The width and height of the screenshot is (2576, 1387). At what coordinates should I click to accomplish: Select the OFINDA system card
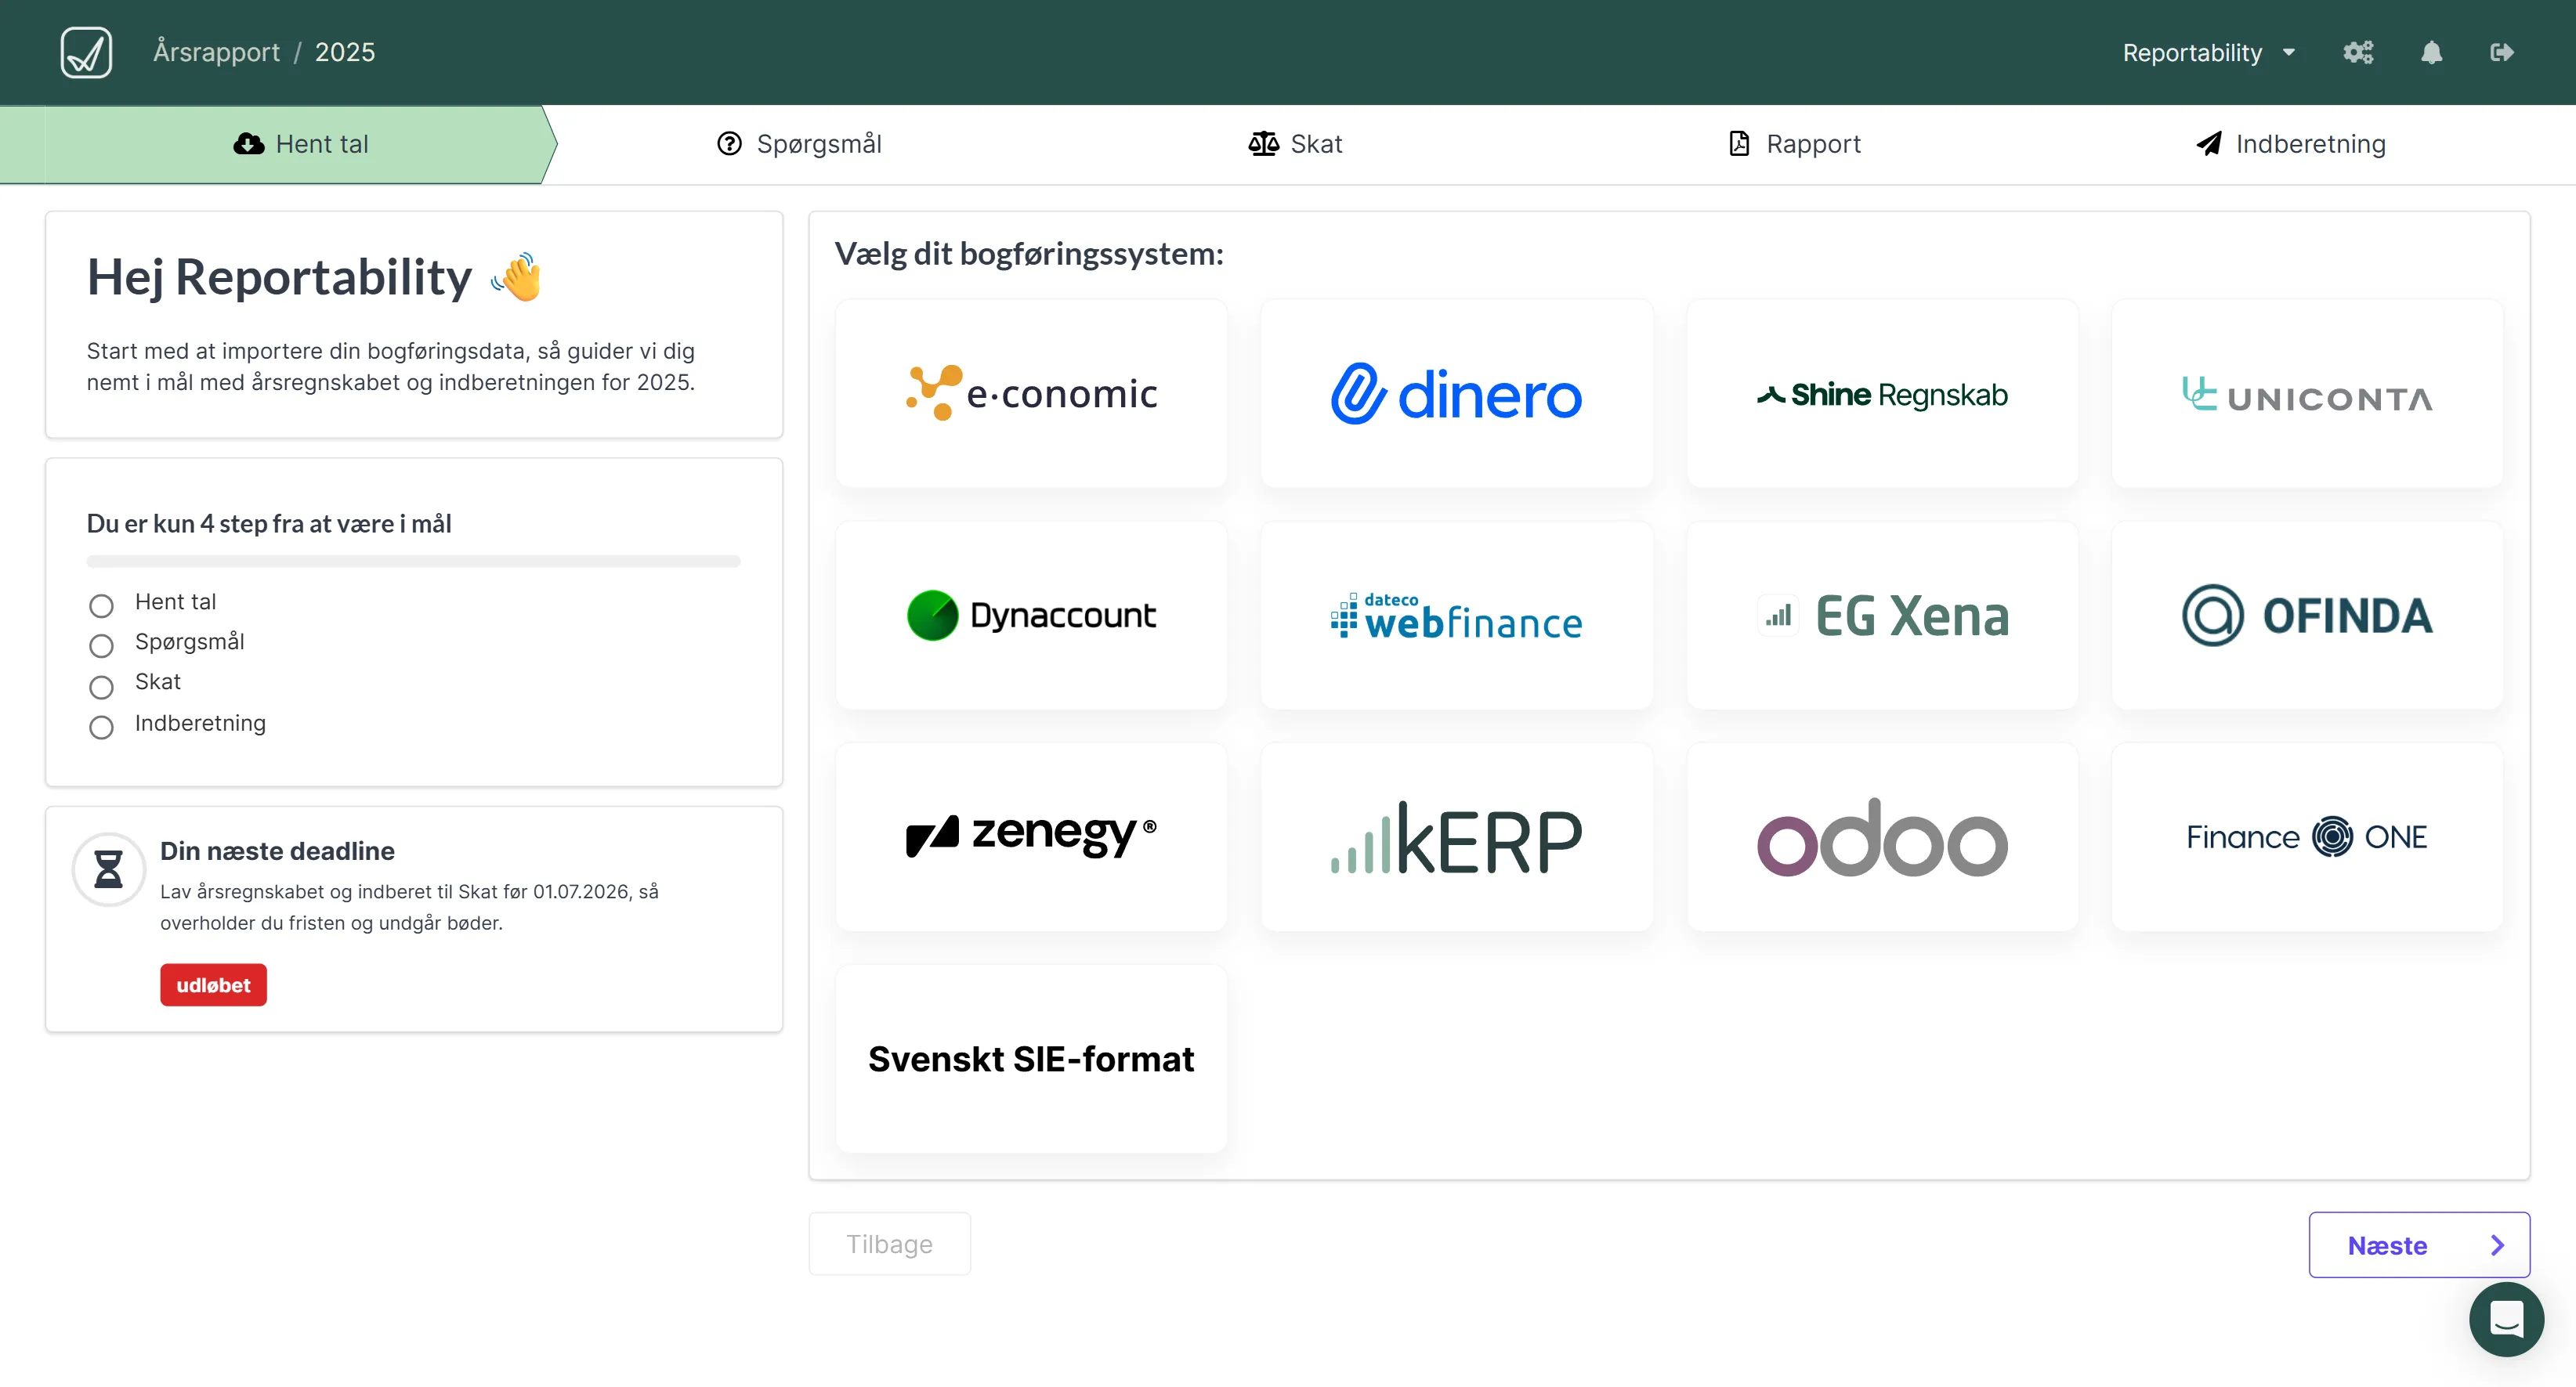(2307, 615)
